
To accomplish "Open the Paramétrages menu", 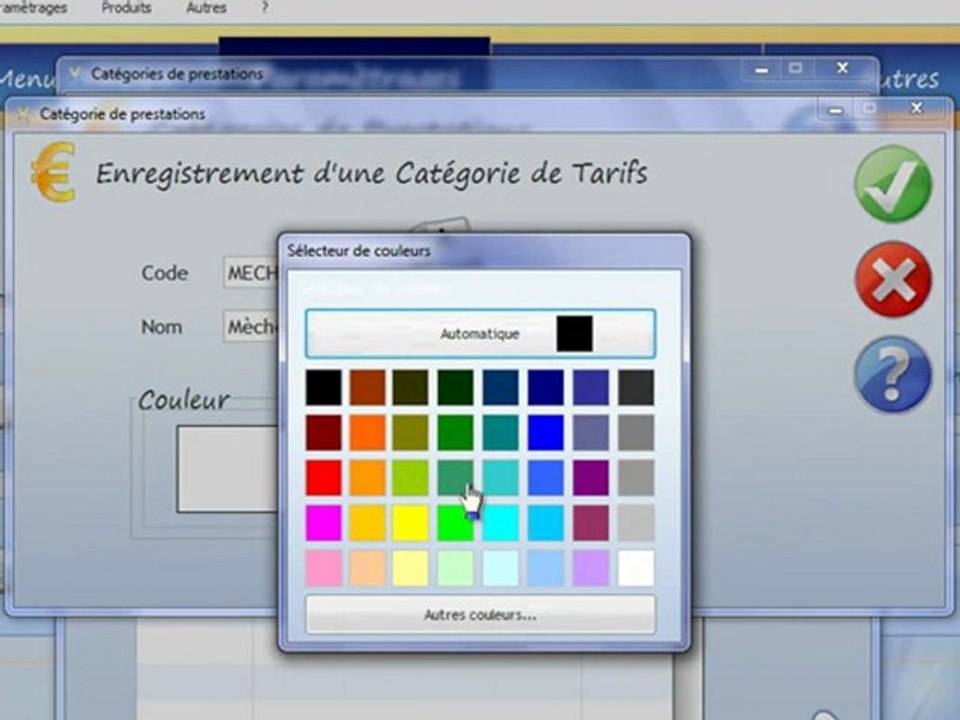I will [34, 8].
